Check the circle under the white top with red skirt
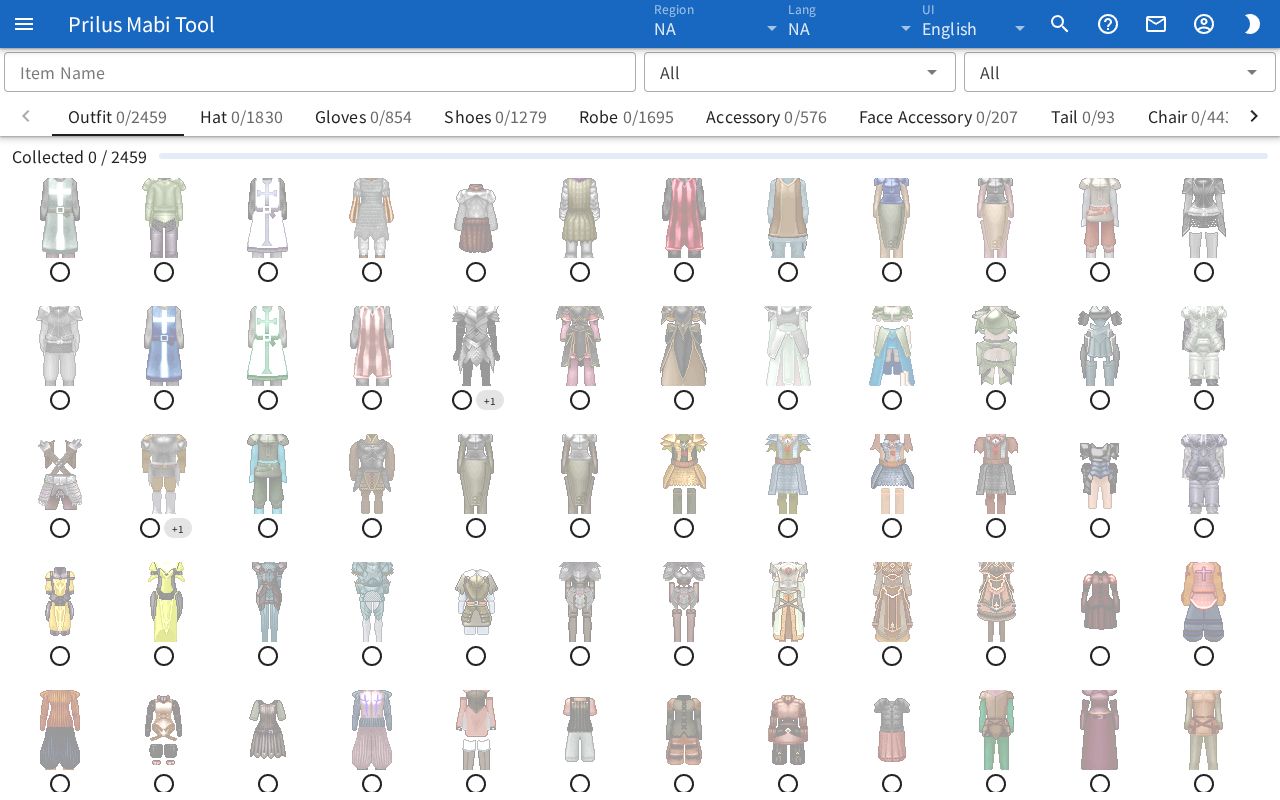This screenshot has height=800, width=1280. [476, 272]
